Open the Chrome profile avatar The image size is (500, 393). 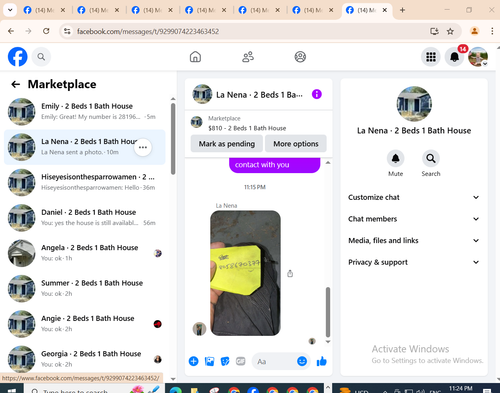[474, 31]
